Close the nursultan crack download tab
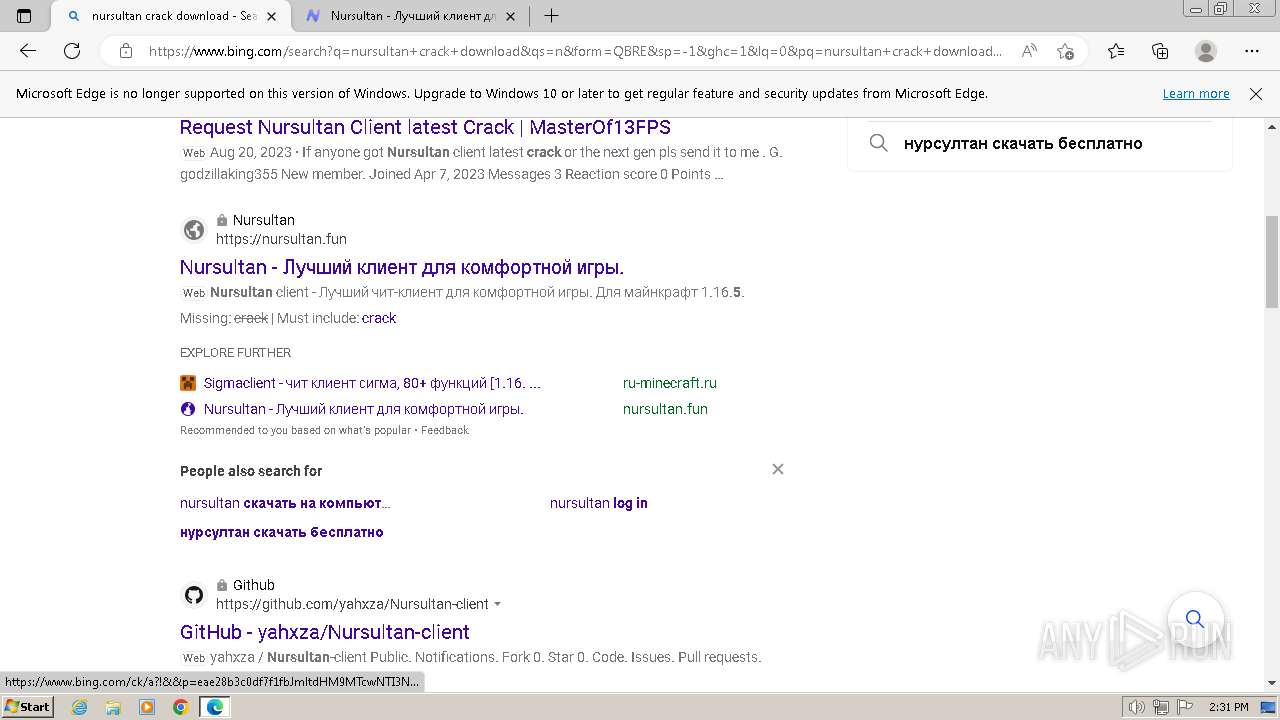Image resolution: width=1280 pixels, height=720 pixels. tap(271, 16)
